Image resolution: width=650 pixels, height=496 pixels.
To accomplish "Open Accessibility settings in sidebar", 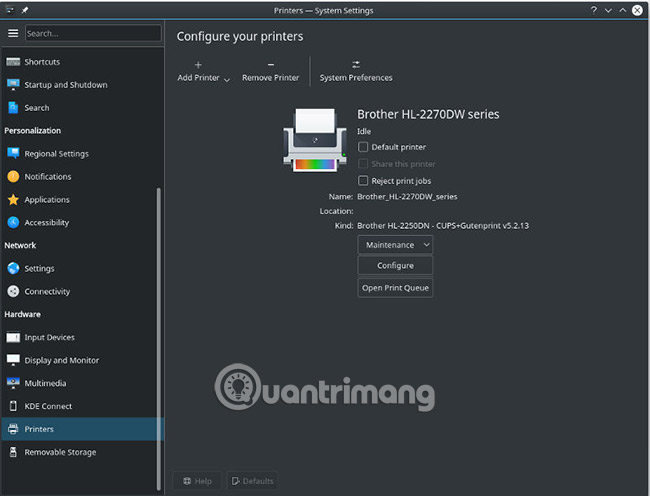I will (x=46, y=223).
